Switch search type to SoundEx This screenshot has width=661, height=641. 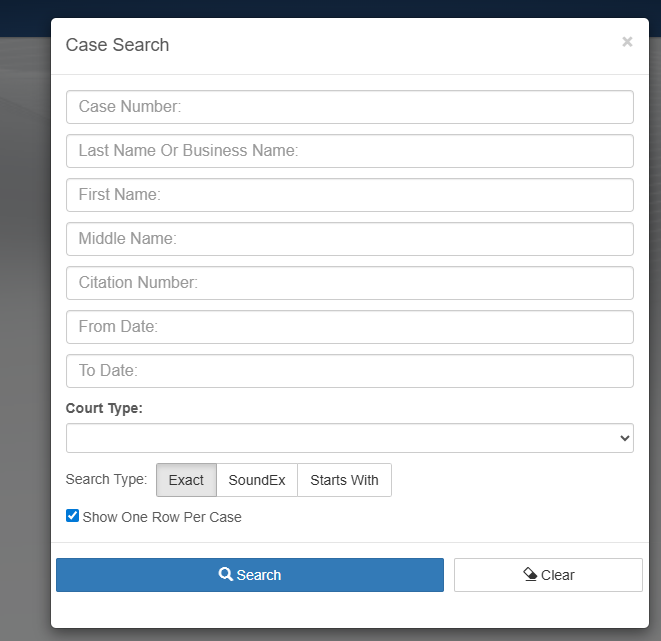coord(257,480)
